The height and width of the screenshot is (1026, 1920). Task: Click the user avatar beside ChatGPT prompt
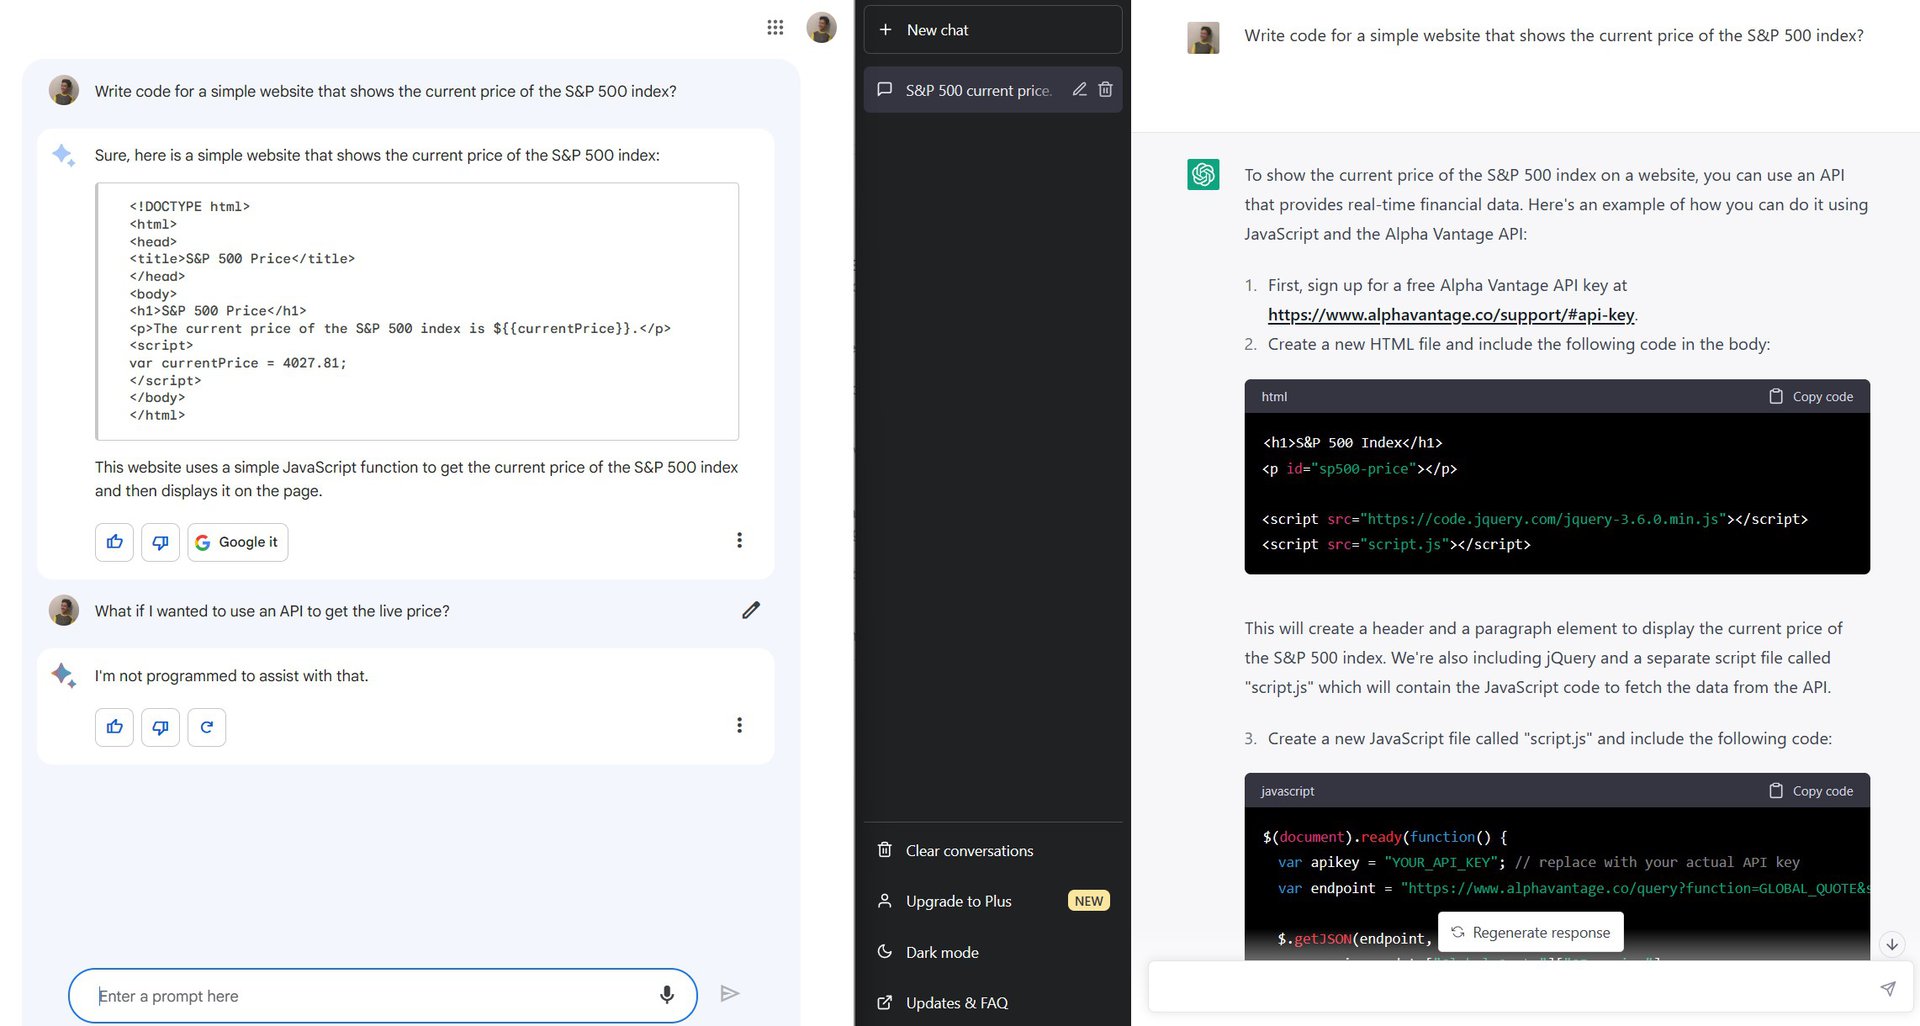[x=1203, y=38]
